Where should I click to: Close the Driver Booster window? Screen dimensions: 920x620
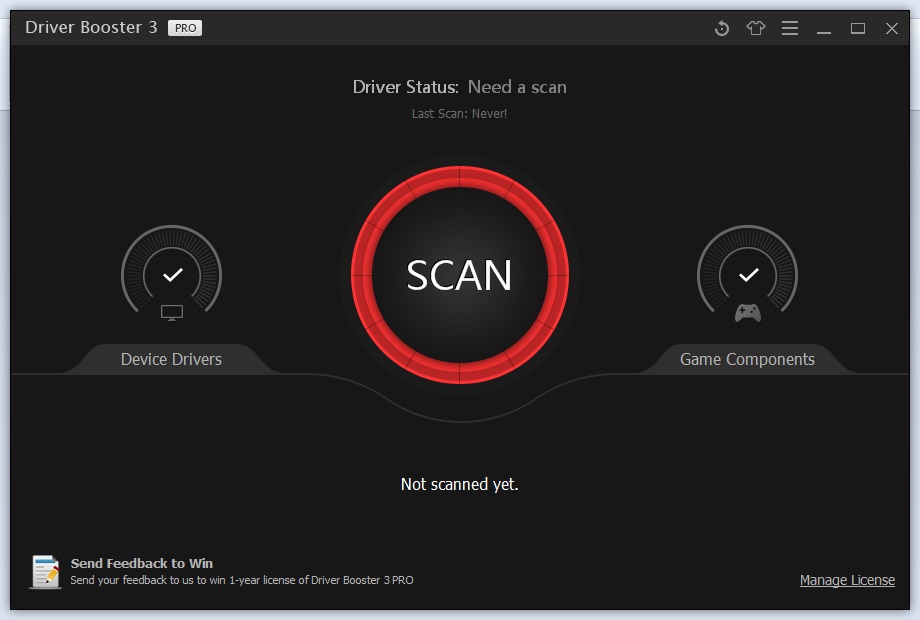(x=892, y=28)
